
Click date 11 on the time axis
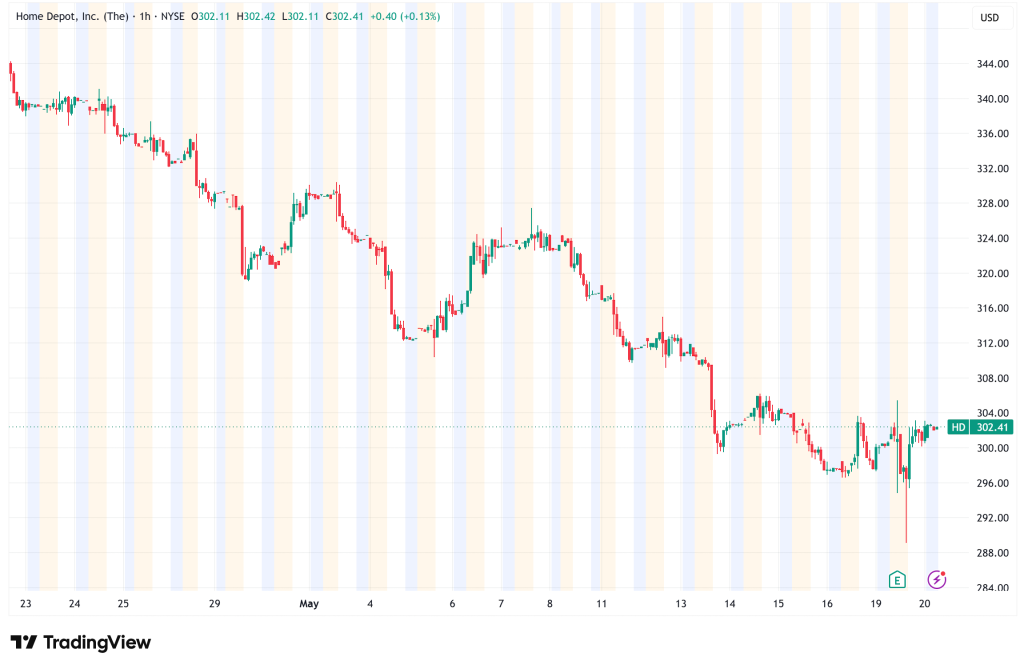tap(601, 604)
